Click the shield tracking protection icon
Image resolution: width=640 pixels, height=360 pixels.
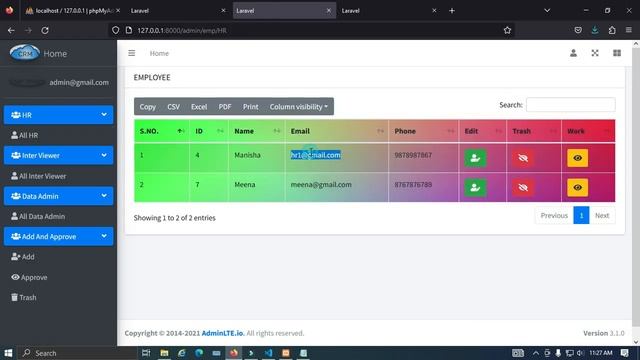tap(116, 30)
